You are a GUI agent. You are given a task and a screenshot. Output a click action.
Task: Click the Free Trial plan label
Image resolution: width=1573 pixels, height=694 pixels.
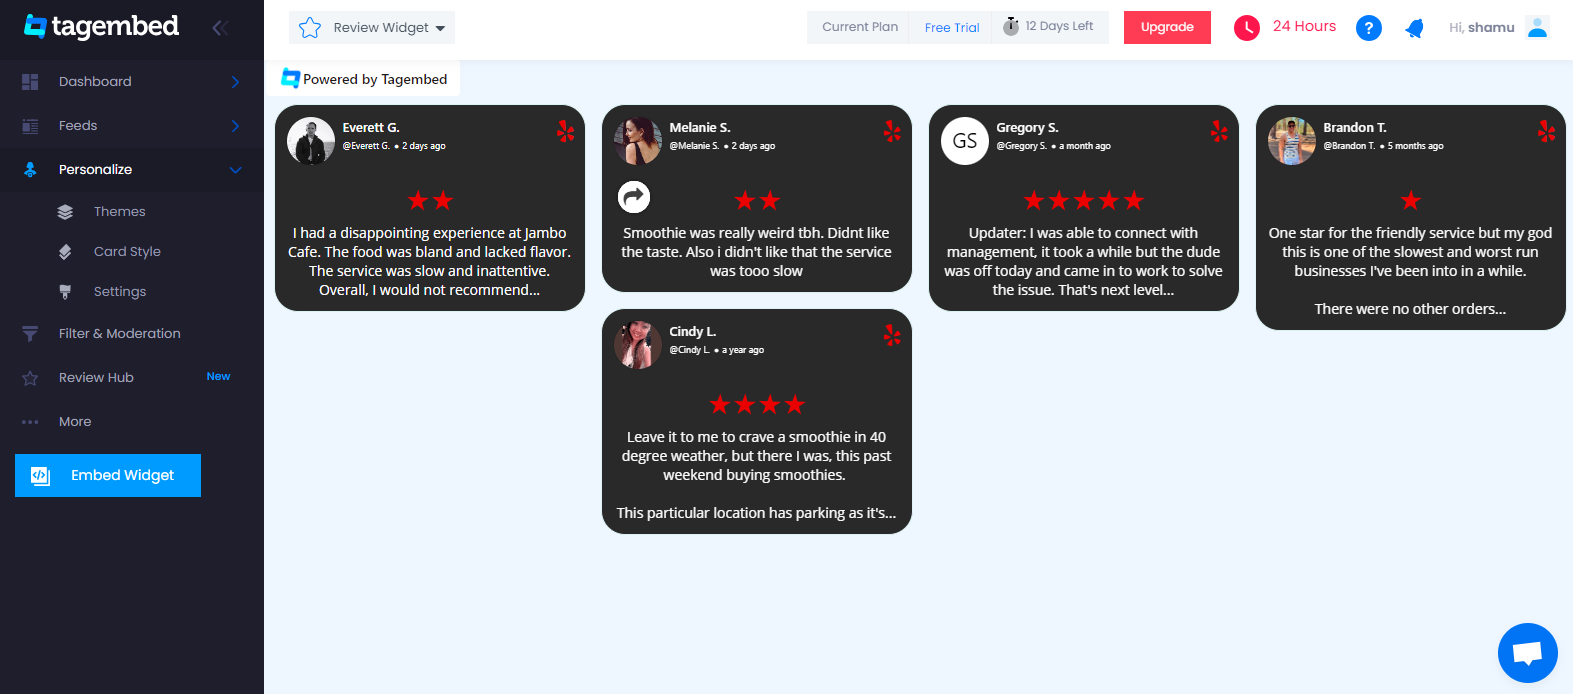pos(952,28)
